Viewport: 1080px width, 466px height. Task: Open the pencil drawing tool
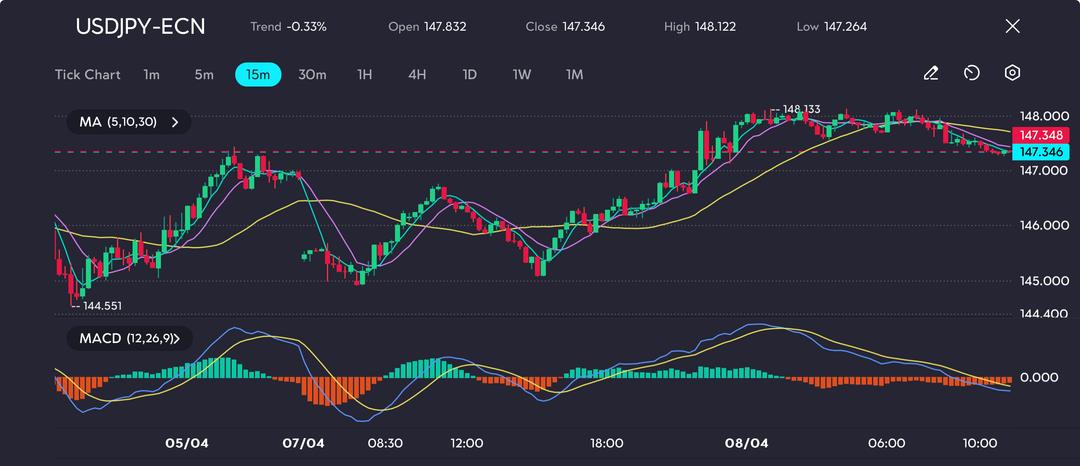931,73
